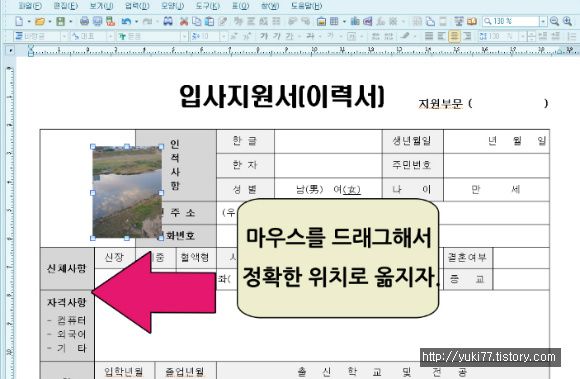
Task: Click the 신체사항 table cell
Action: click(67, 268)
